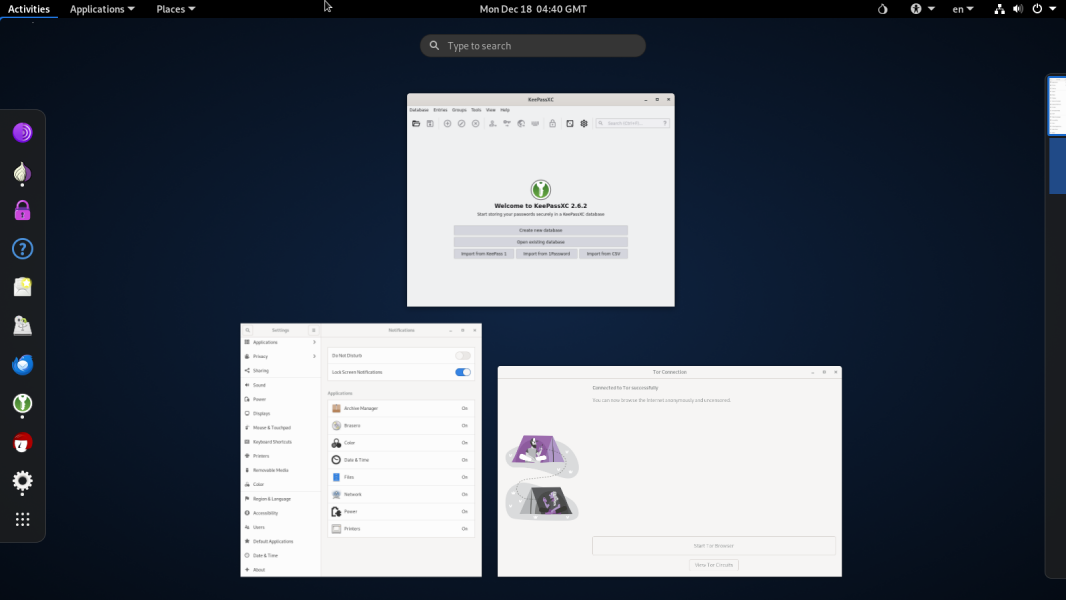Select Sharing in Settings sidebar

tap(281, 371)
